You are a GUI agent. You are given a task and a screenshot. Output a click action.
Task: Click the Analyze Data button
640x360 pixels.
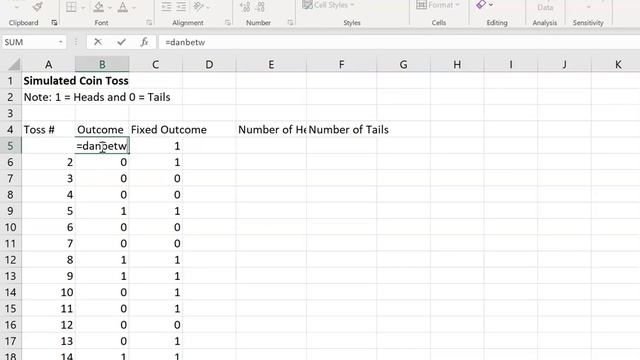point(545,7)
